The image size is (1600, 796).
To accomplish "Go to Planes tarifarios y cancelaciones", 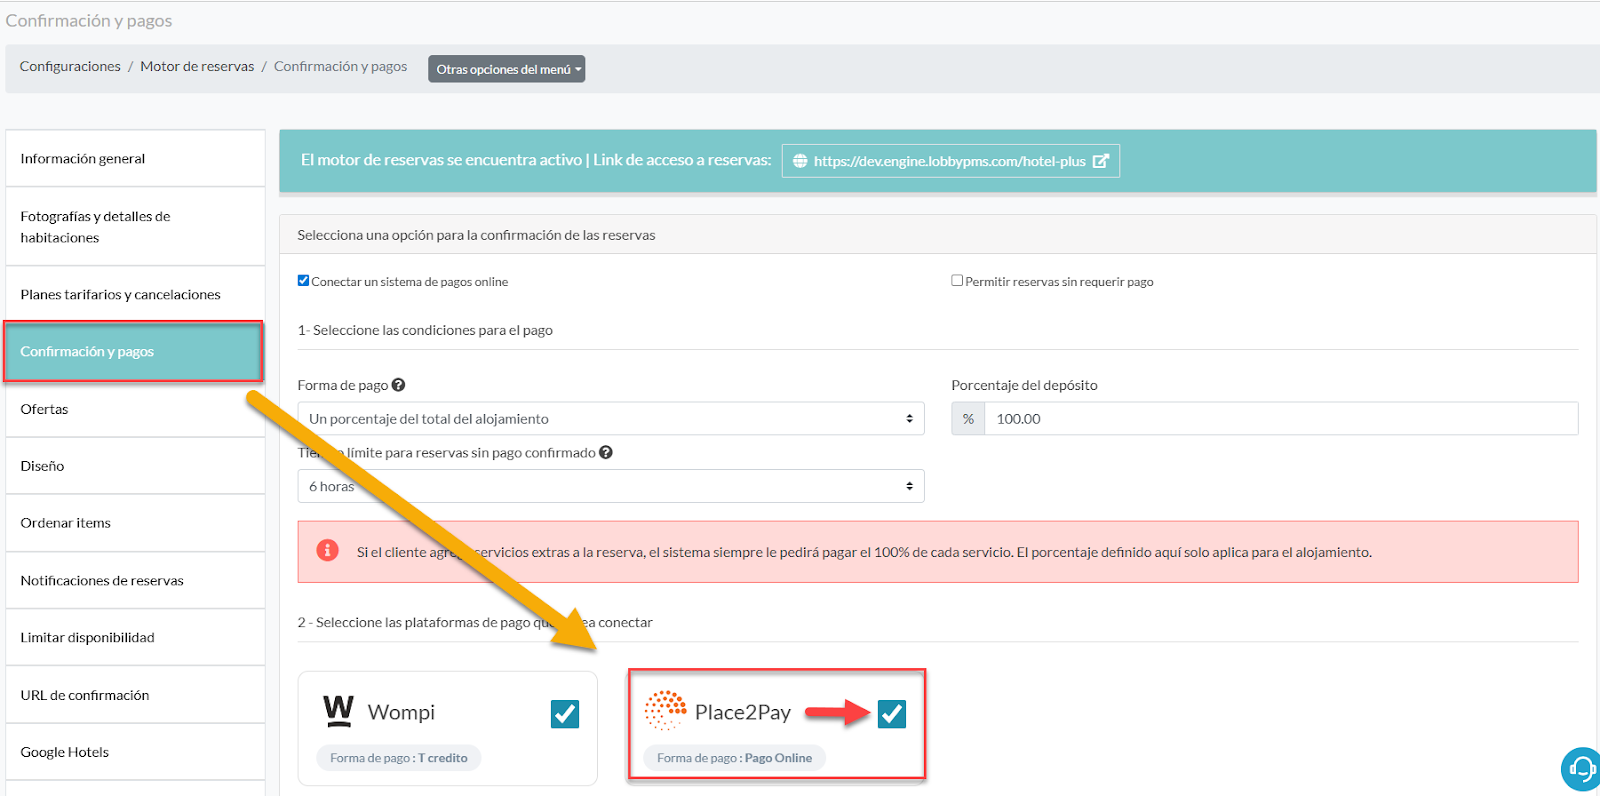I will (x=120, y=294).
